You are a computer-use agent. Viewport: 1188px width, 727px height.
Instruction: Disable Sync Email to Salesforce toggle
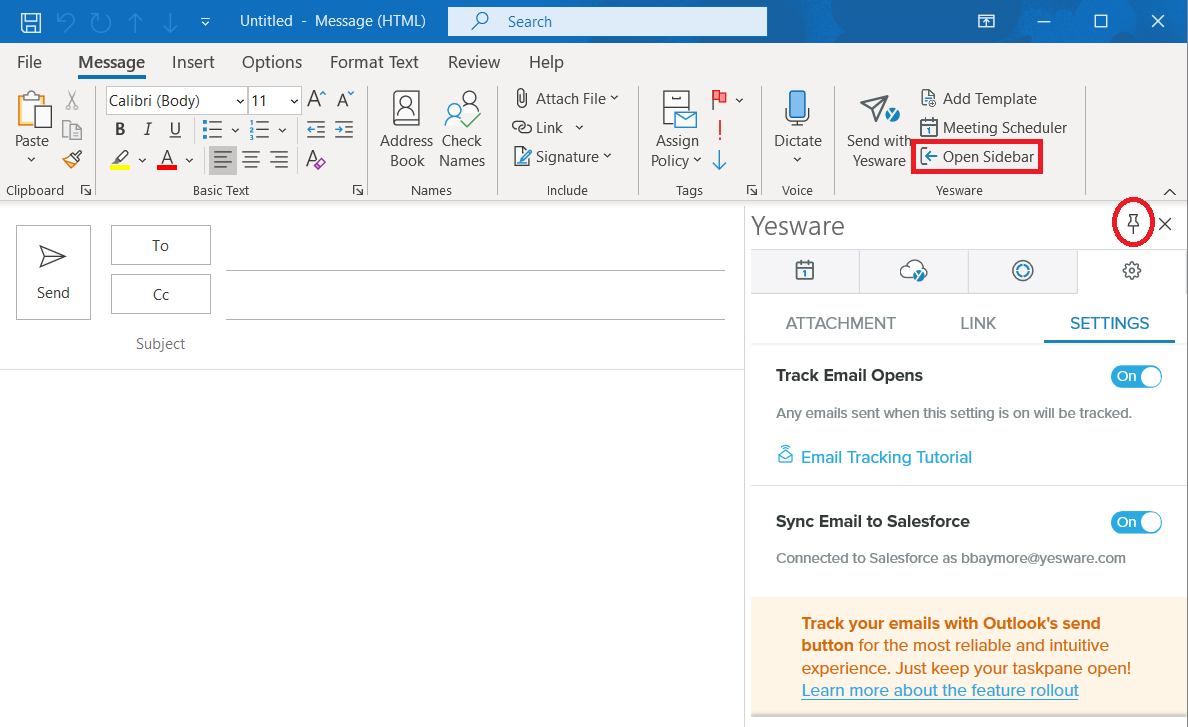[x=1136, y=522]
